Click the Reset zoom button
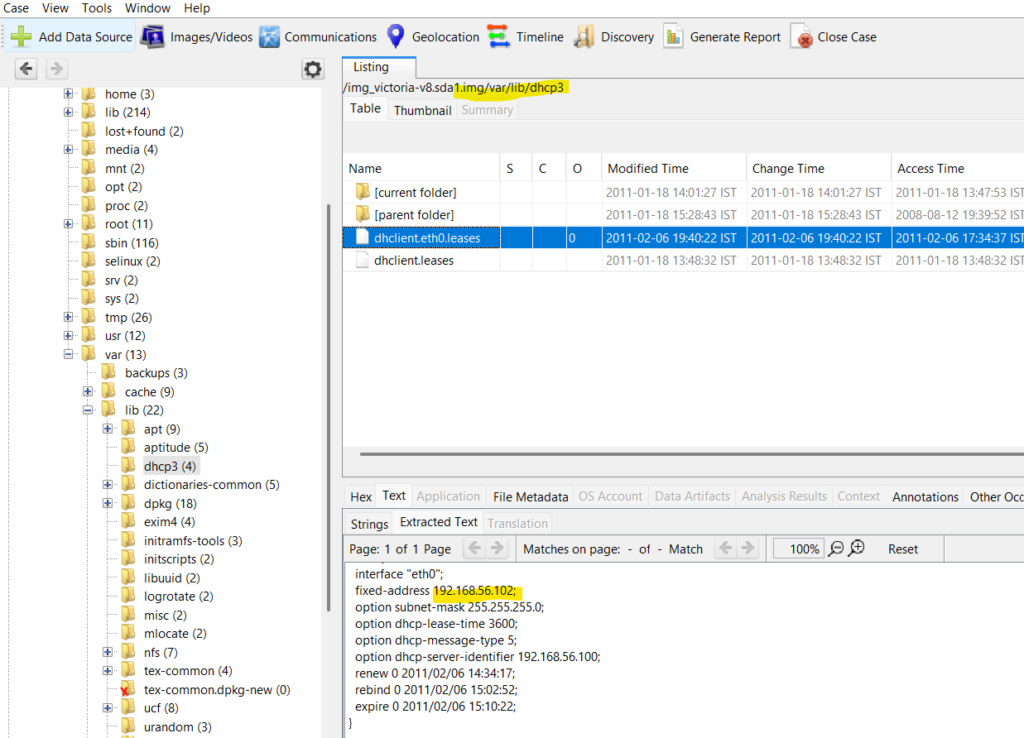Viewport: 1024px width, 738px height. (903, 549)
